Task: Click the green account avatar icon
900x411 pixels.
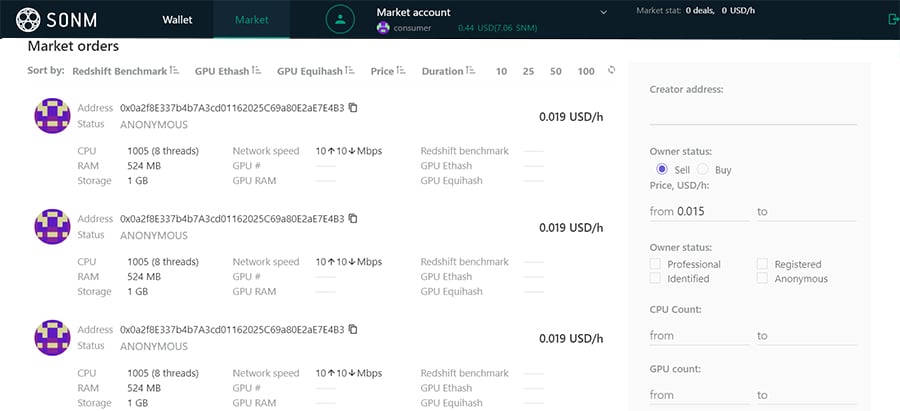Action: click(341, 19)
